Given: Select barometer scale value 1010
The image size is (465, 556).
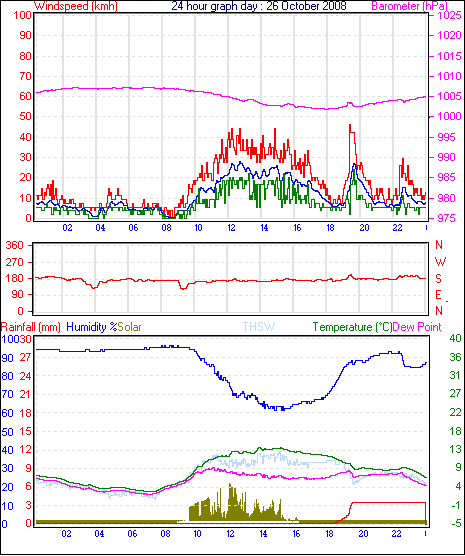Looking at the screenshot, I should pyautogui.click(x=449, y=76).
